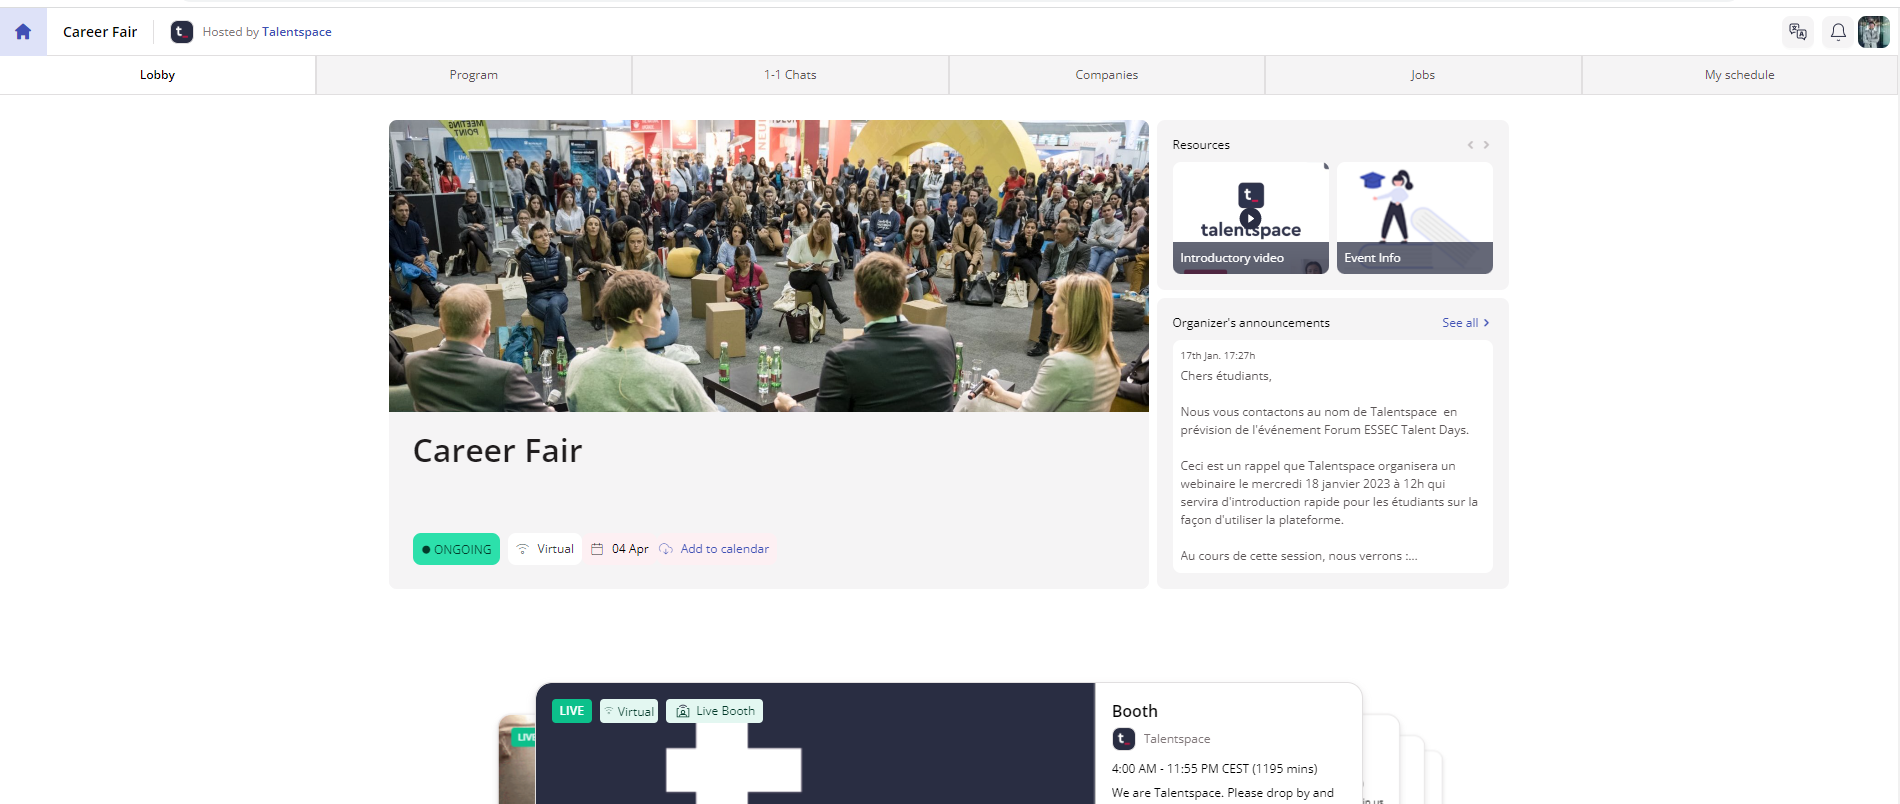Open the Companies tab

1107,75
